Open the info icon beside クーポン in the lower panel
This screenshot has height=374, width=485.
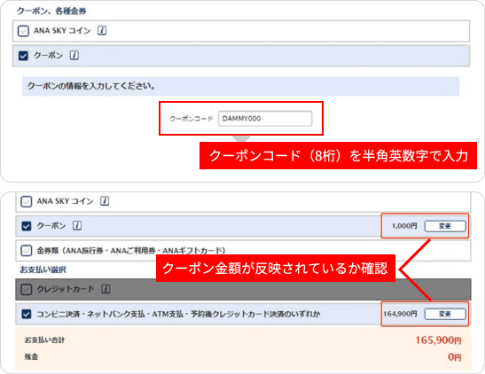77,226
